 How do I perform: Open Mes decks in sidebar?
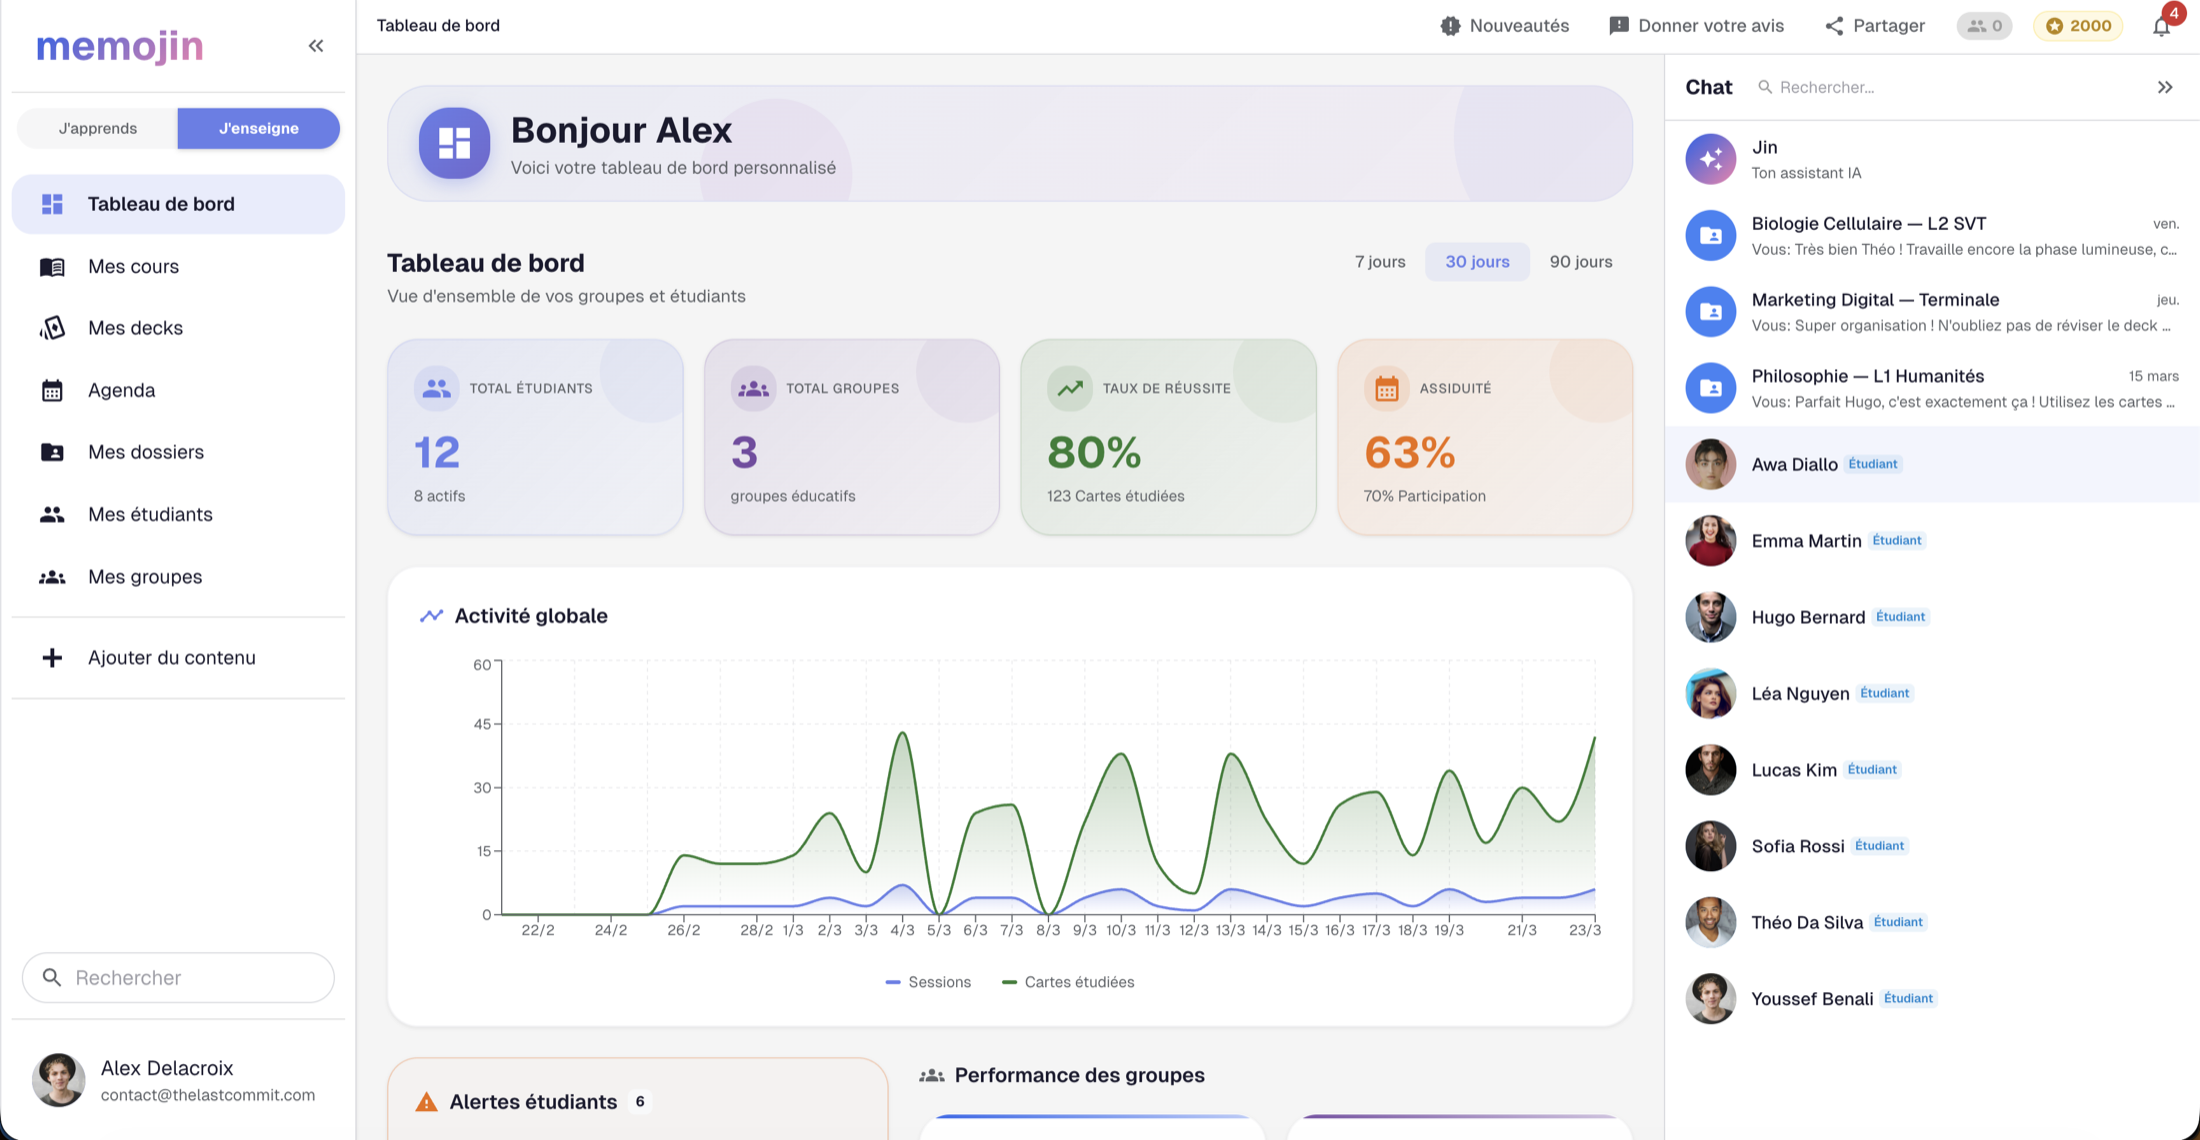click(135, 328)
